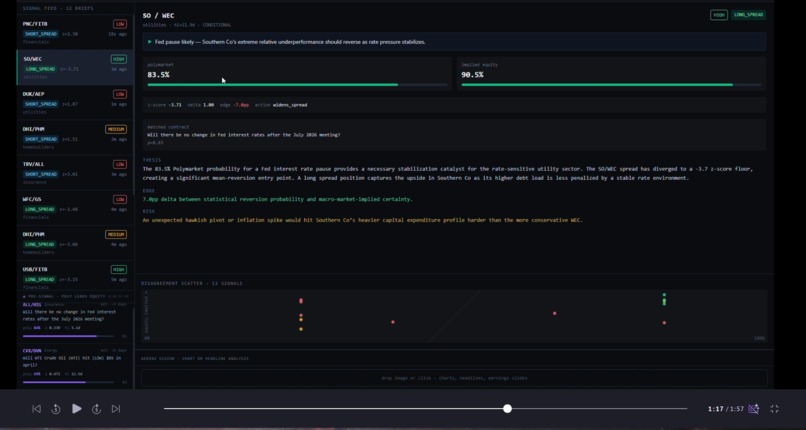Viewport: 806px width, 430px height.
Task: Click the drop image upload area
Action: (454, 378)
